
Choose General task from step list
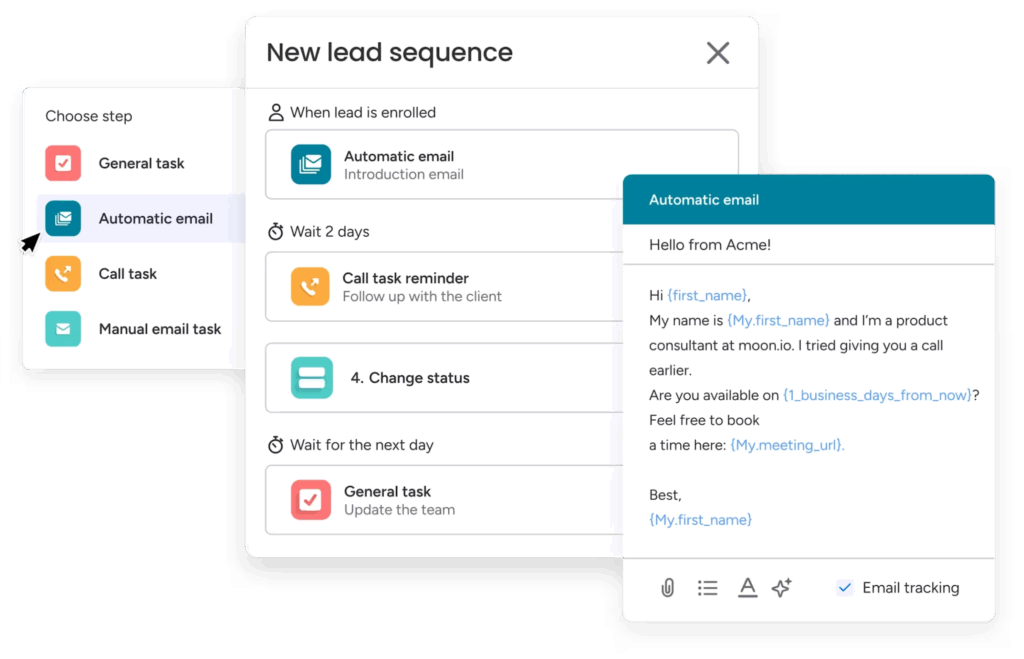(x=141, y=163)
